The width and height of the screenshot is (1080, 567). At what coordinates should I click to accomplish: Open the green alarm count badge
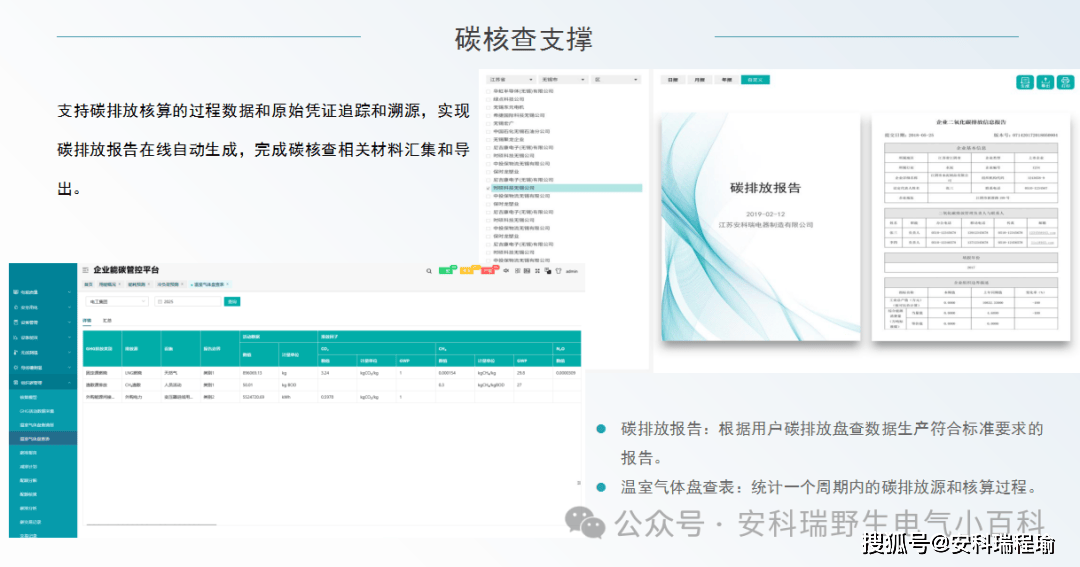(x=448, y=269)
